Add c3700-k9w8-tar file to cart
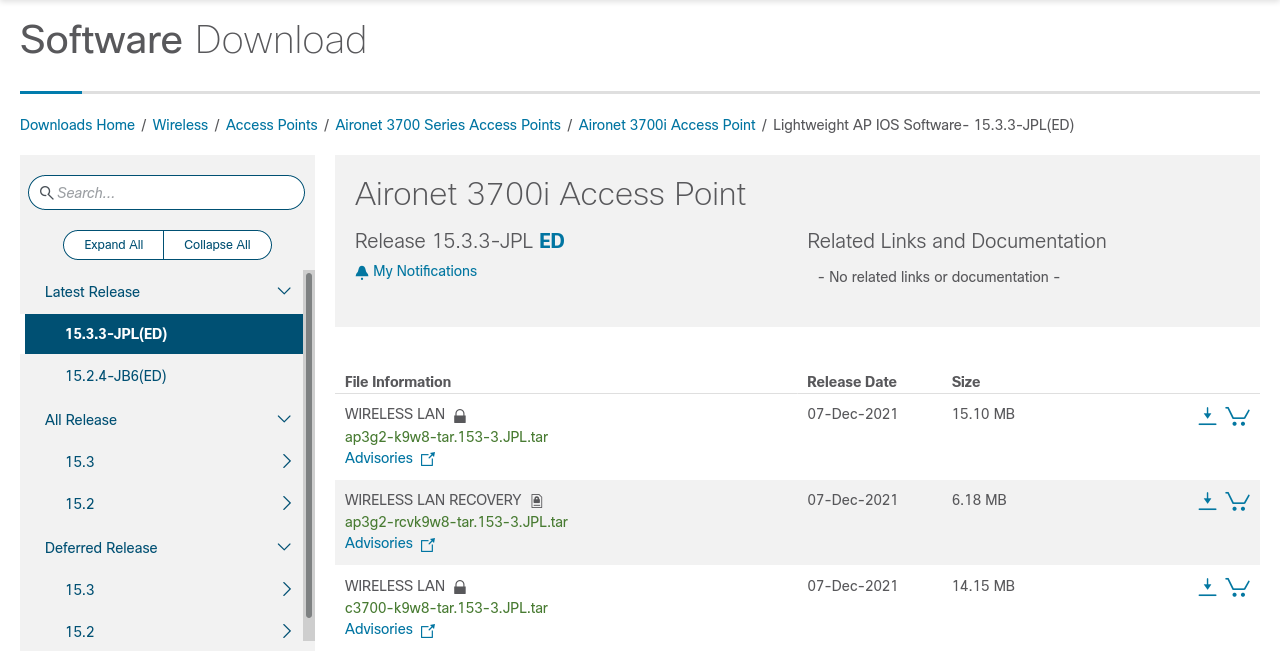This screenshot has height=651, width=1280. (1237, 587)
